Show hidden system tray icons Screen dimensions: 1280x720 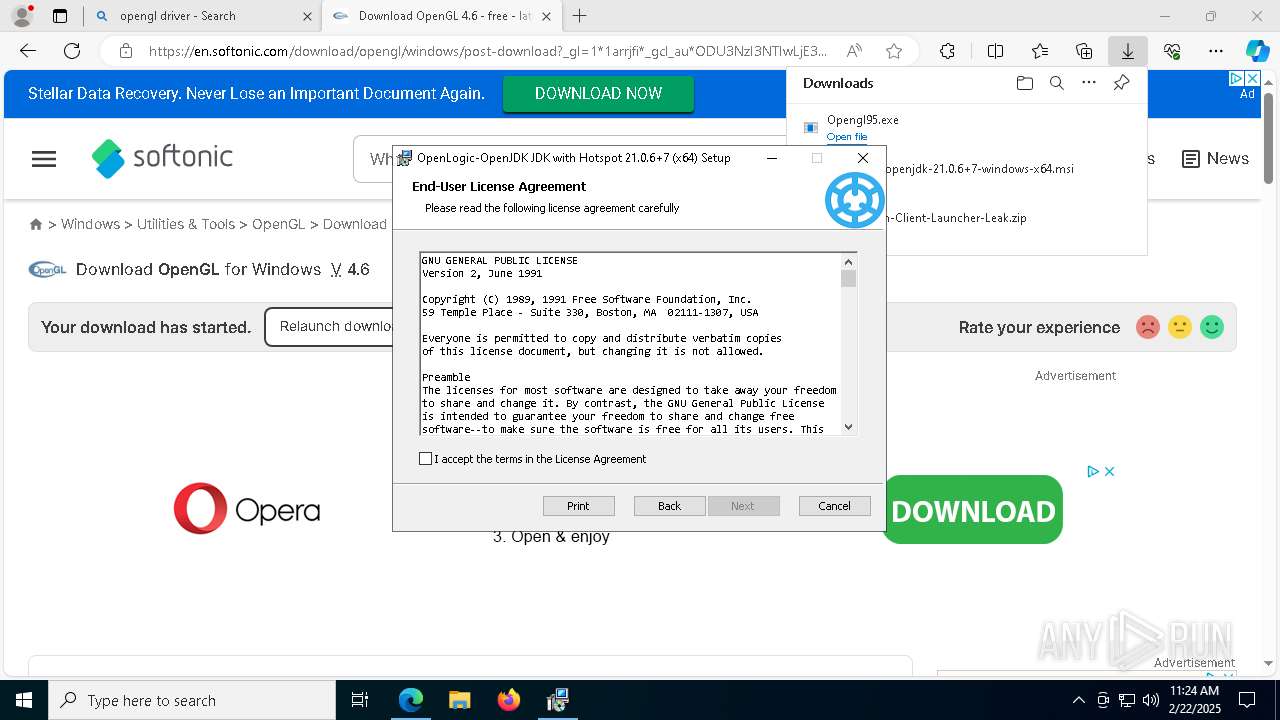[x=1078, y=700]
